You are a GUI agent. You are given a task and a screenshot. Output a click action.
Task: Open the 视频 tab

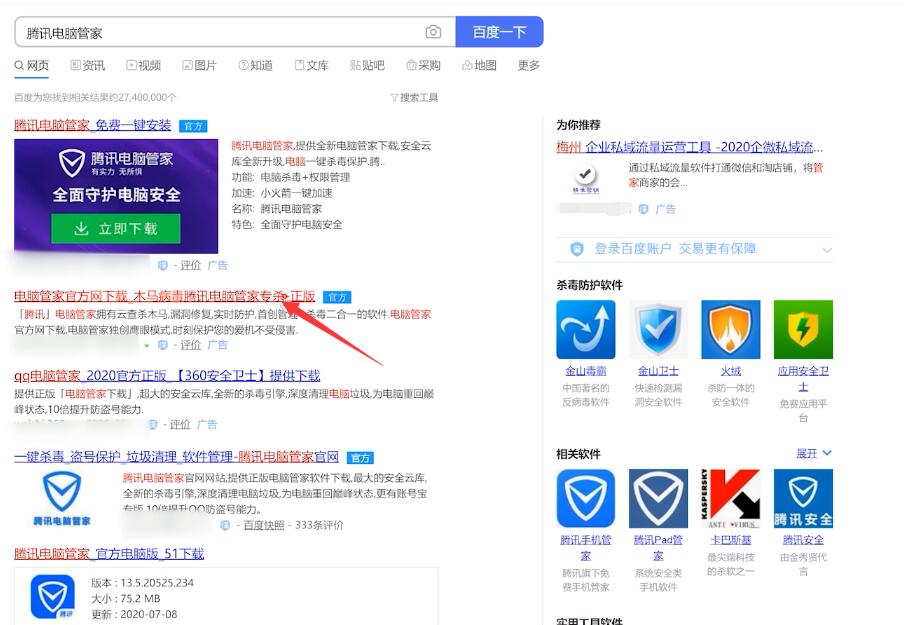click(144, 66)
